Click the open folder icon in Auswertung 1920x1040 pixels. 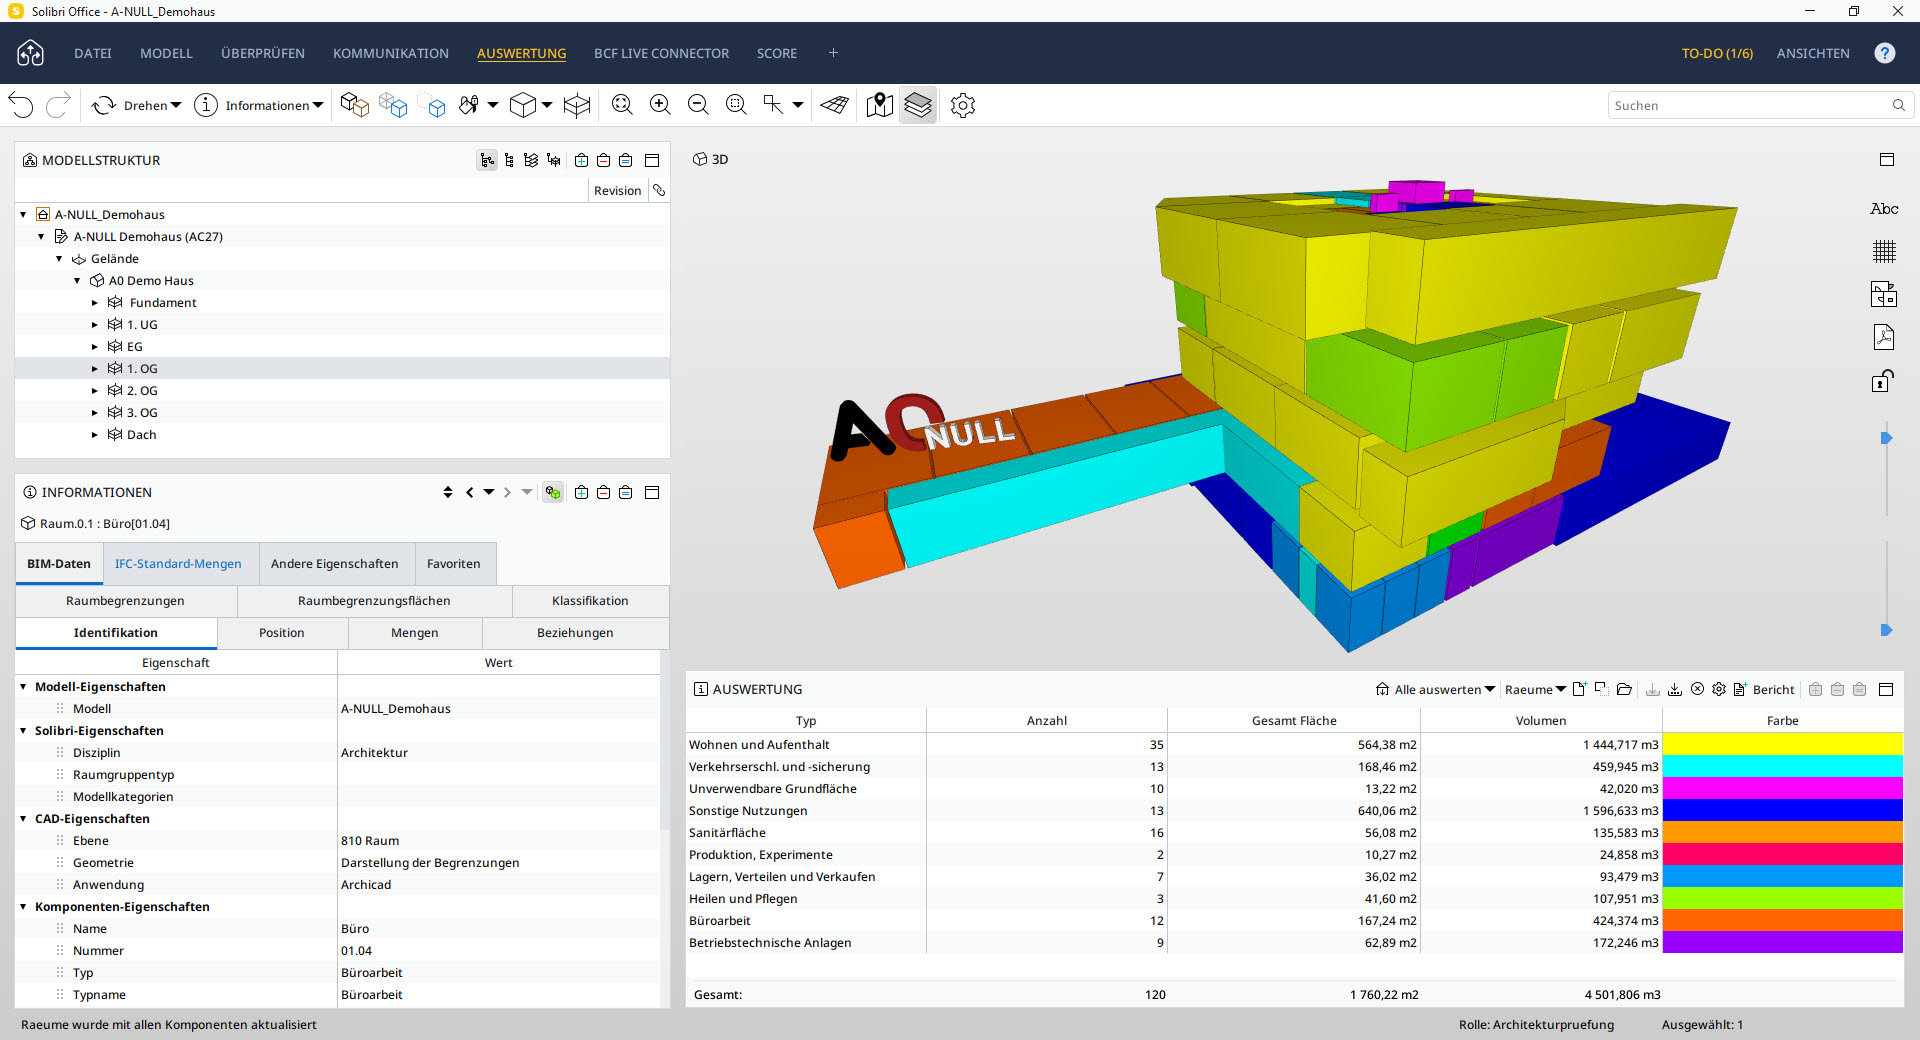click(x=1624, y=689)
